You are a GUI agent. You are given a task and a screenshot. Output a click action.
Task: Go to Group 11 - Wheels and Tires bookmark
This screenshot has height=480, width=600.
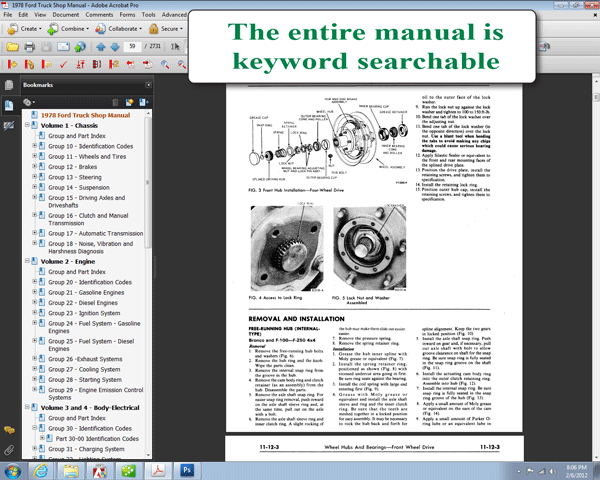tap(87, 157)
